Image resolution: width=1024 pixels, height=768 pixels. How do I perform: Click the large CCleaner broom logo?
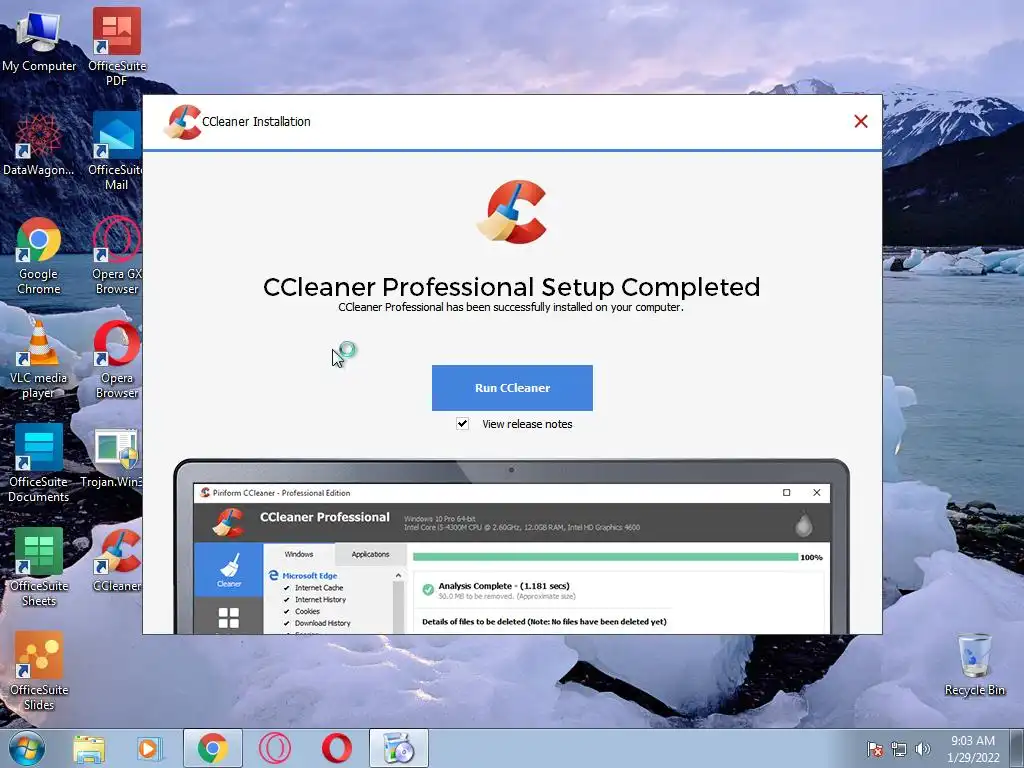[512, 212]
